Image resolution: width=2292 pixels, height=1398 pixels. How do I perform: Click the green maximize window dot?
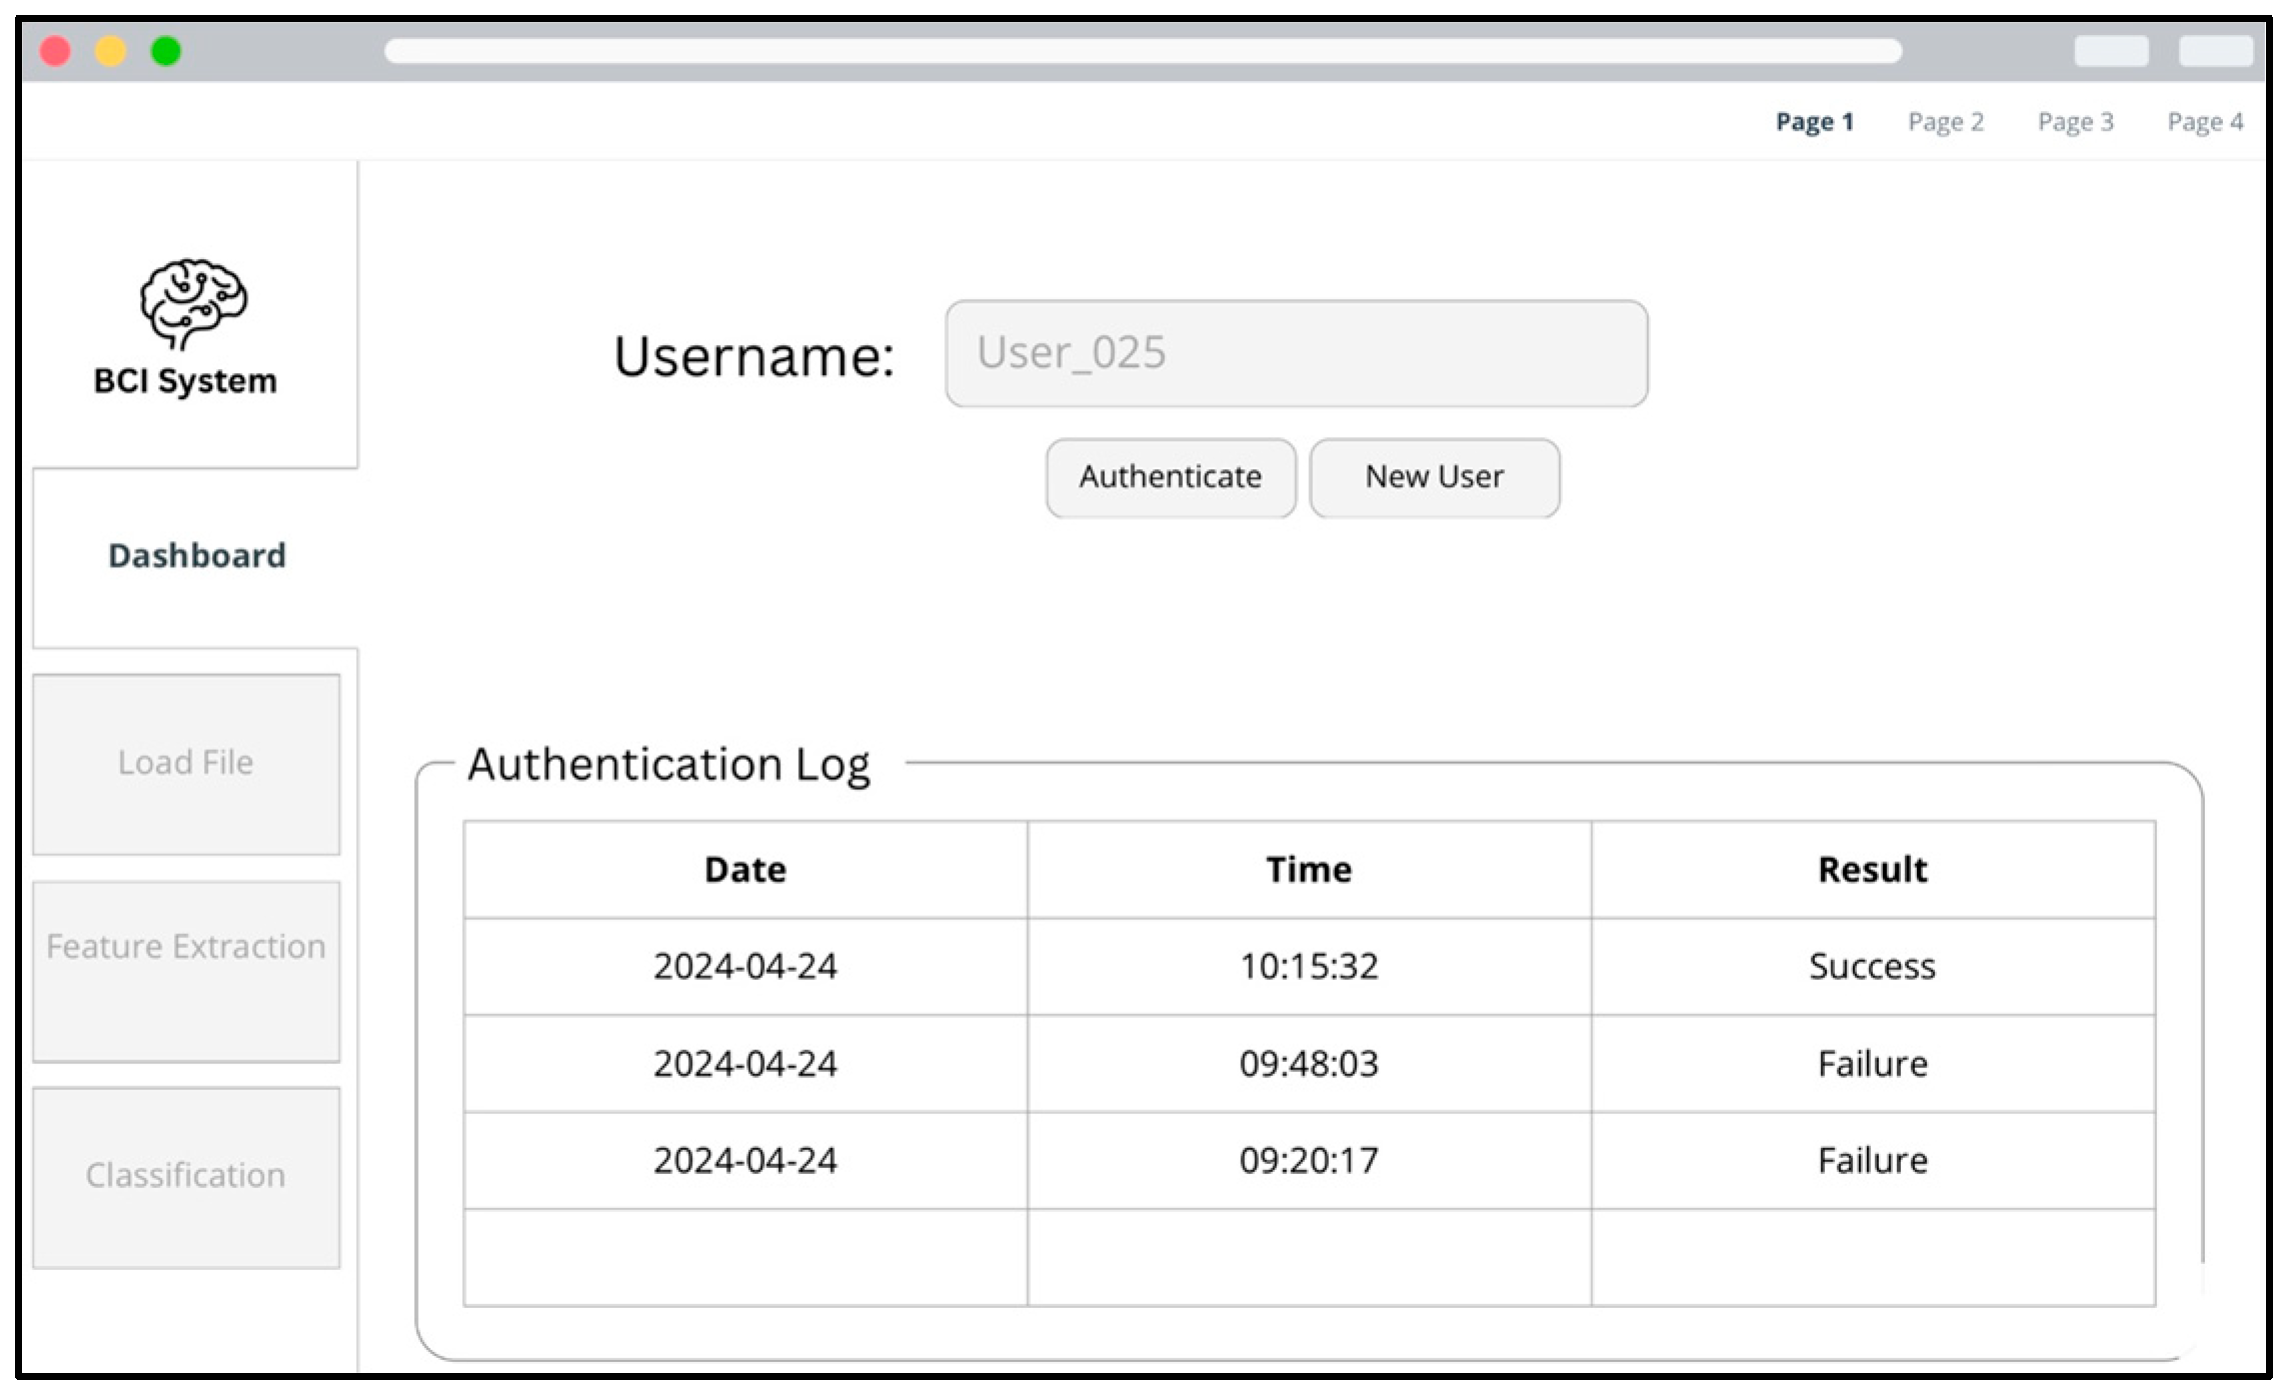click(x=166, y=51)
